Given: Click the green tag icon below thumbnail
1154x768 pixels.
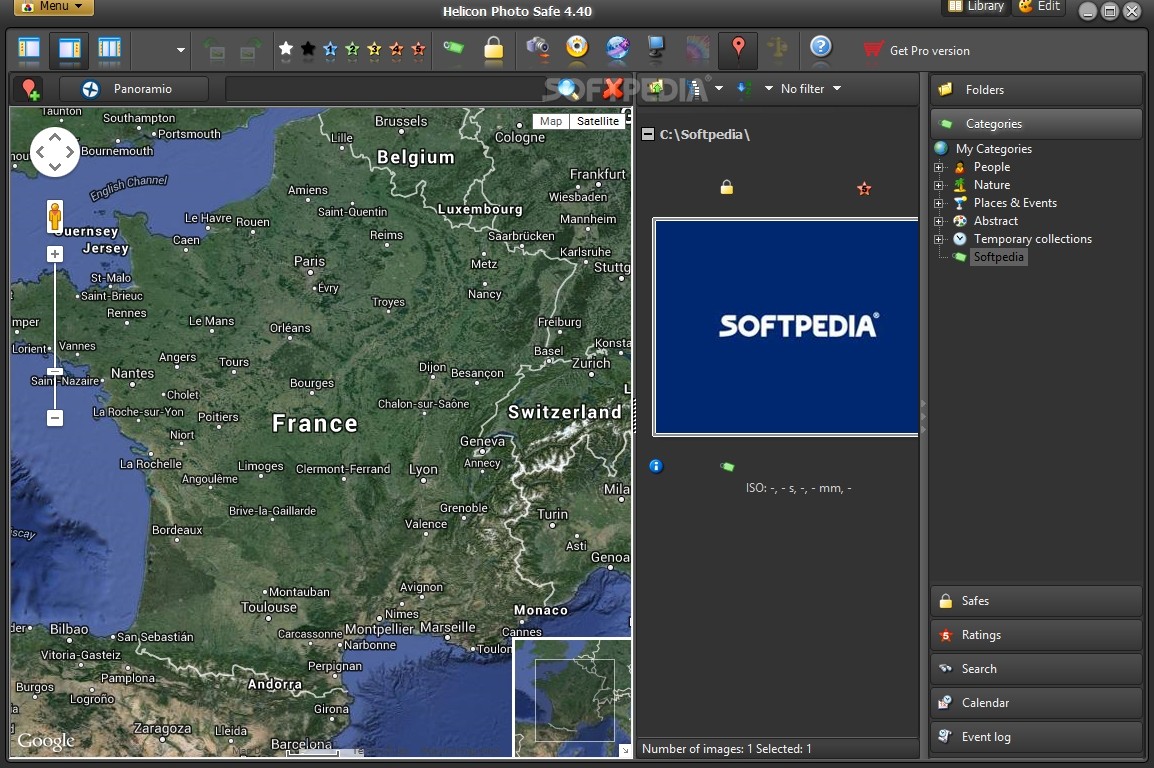Looking at the screenshot, I should (x=727, y=466).
